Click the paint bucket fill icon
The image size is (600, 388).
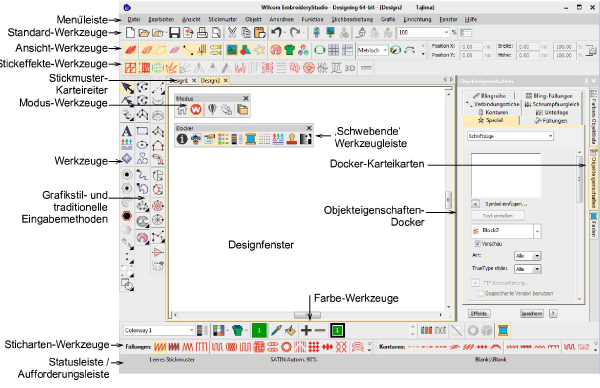click(x=290, y=330)
